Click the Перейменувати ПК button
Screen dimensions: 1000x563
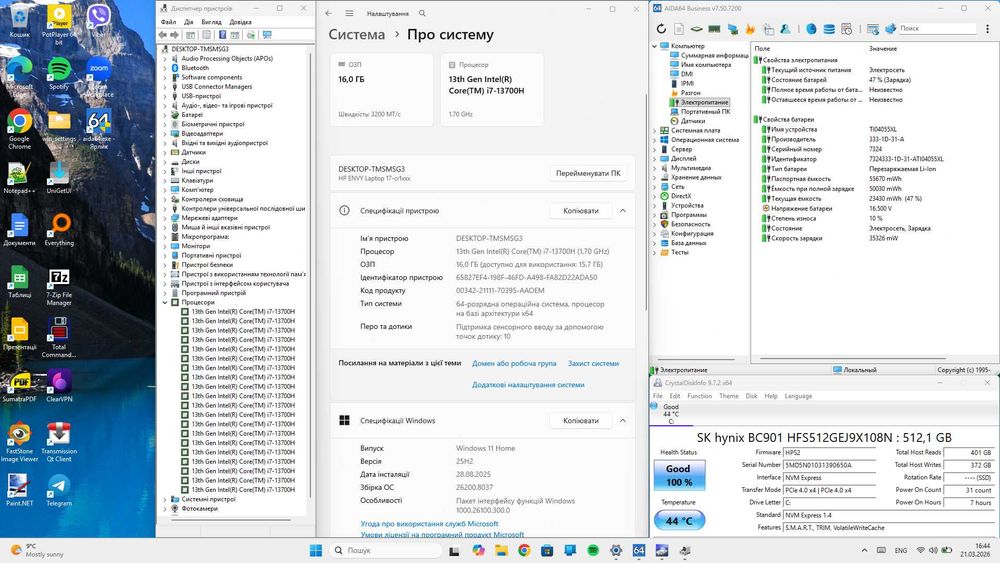click(x=588, y=173)
